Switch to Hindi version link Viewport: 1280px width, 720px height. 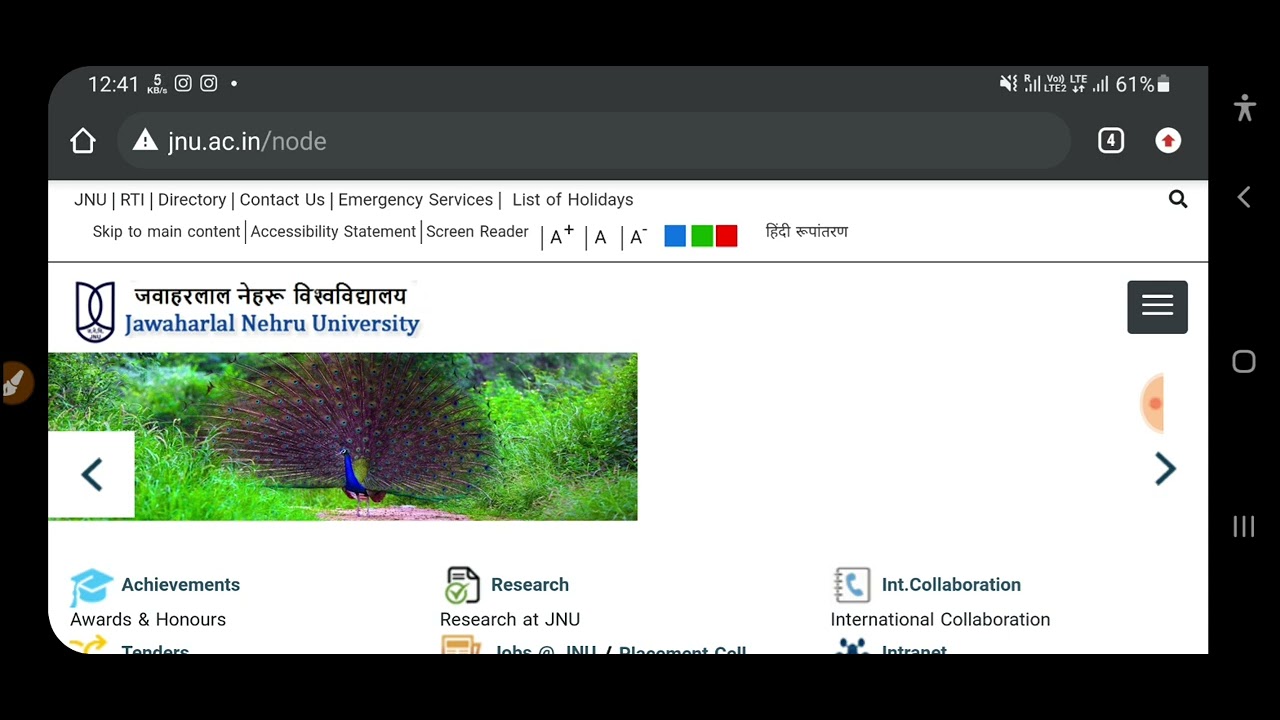click(x=807, y=232)
